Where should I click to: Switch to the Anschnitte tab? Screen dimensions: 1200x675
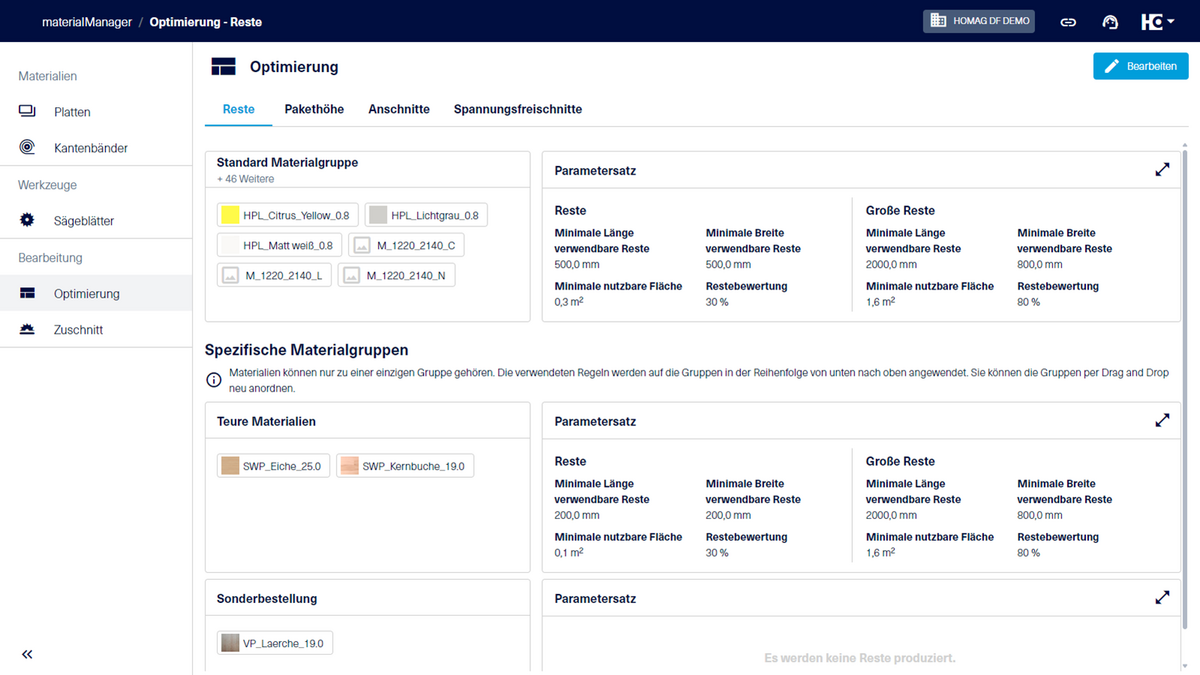tap(399, 109)
